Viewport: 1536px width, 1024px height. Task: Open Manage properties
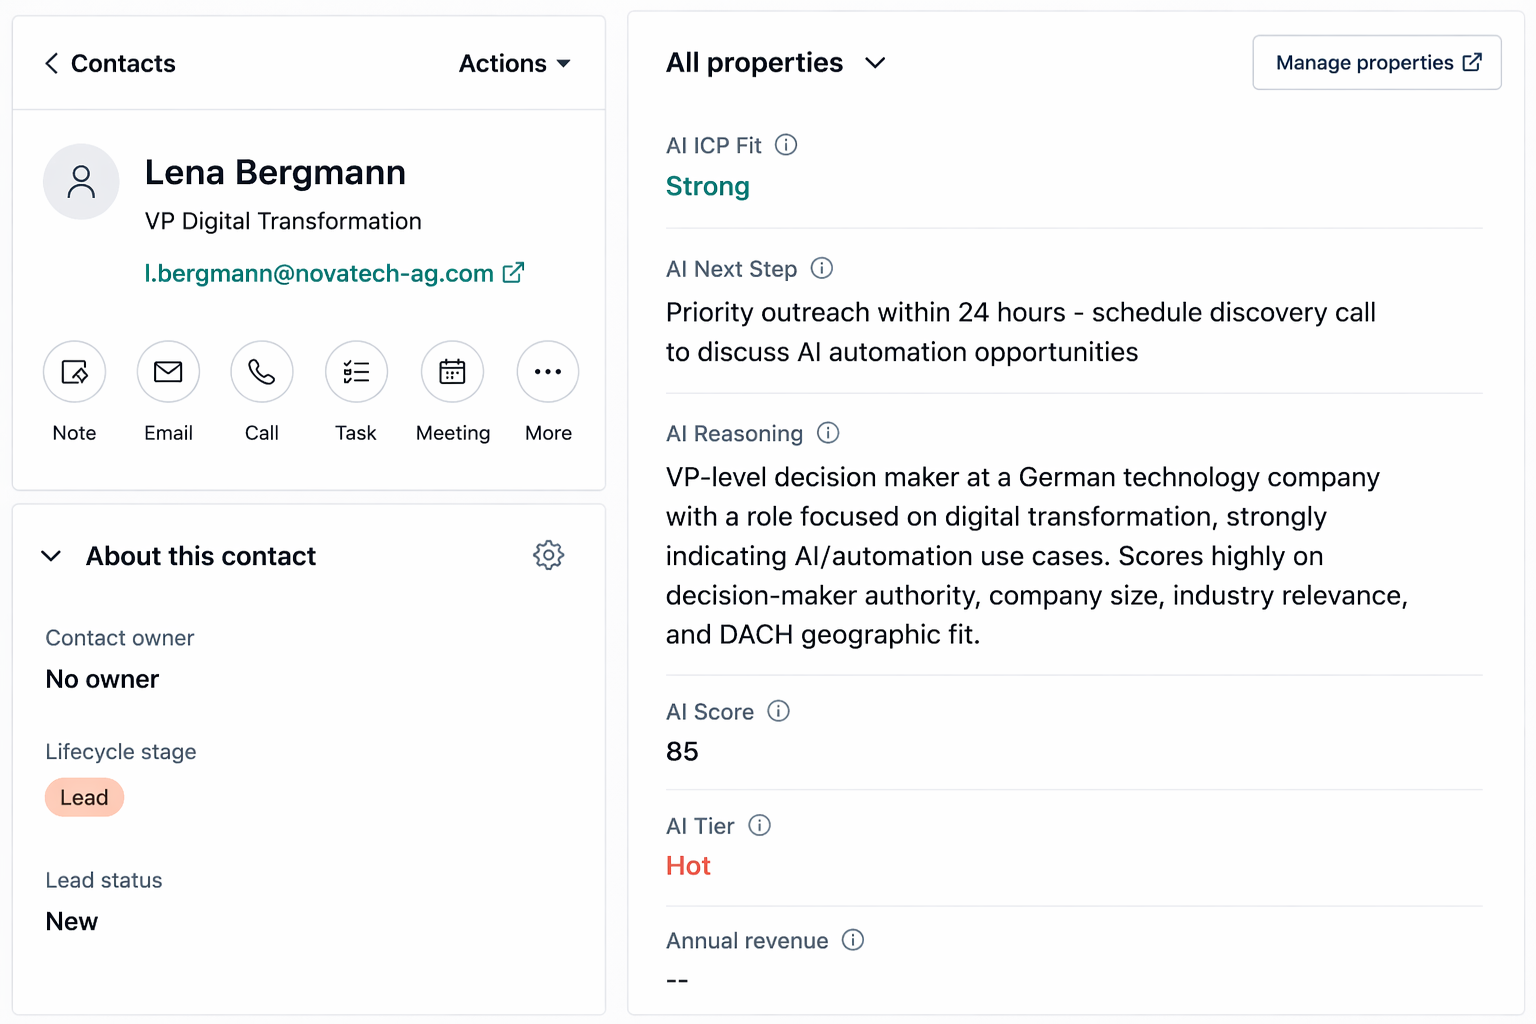tap(1376, 62)
